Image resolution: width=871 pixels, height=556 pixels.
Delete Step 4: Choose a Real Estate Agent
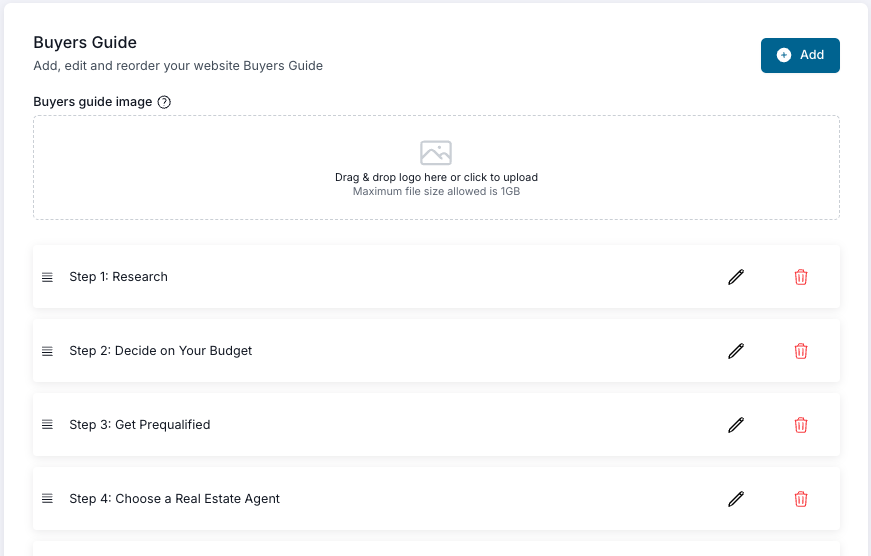(x=801, y=499)
